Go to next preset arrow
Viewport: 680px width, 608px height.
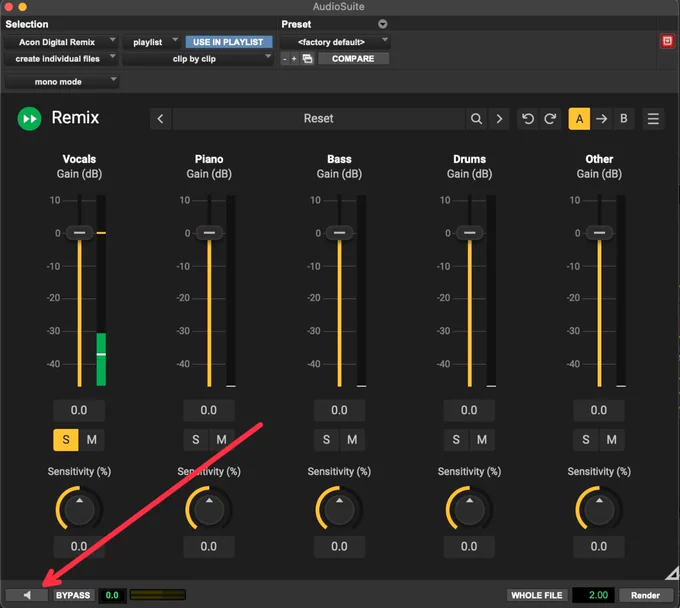point(499,118)
